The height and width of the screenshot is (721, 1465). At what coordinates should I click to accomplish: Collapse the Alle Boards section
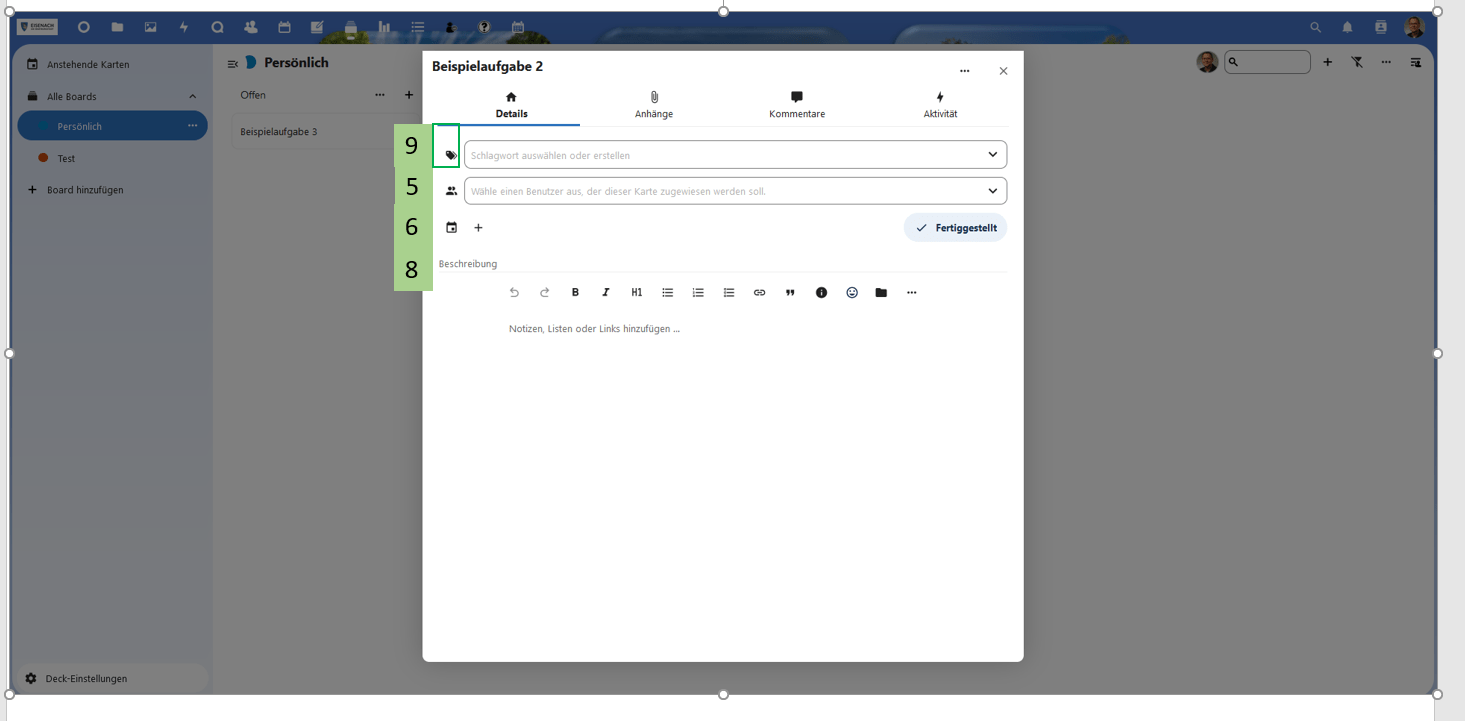192,97
